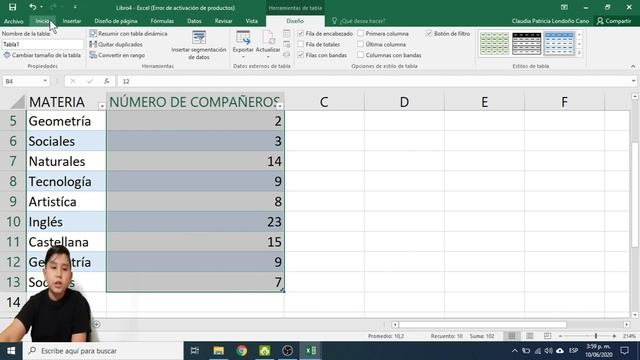Click Cambiar tamaño de la tabla
Screen dimensions: 640x360
42,55
